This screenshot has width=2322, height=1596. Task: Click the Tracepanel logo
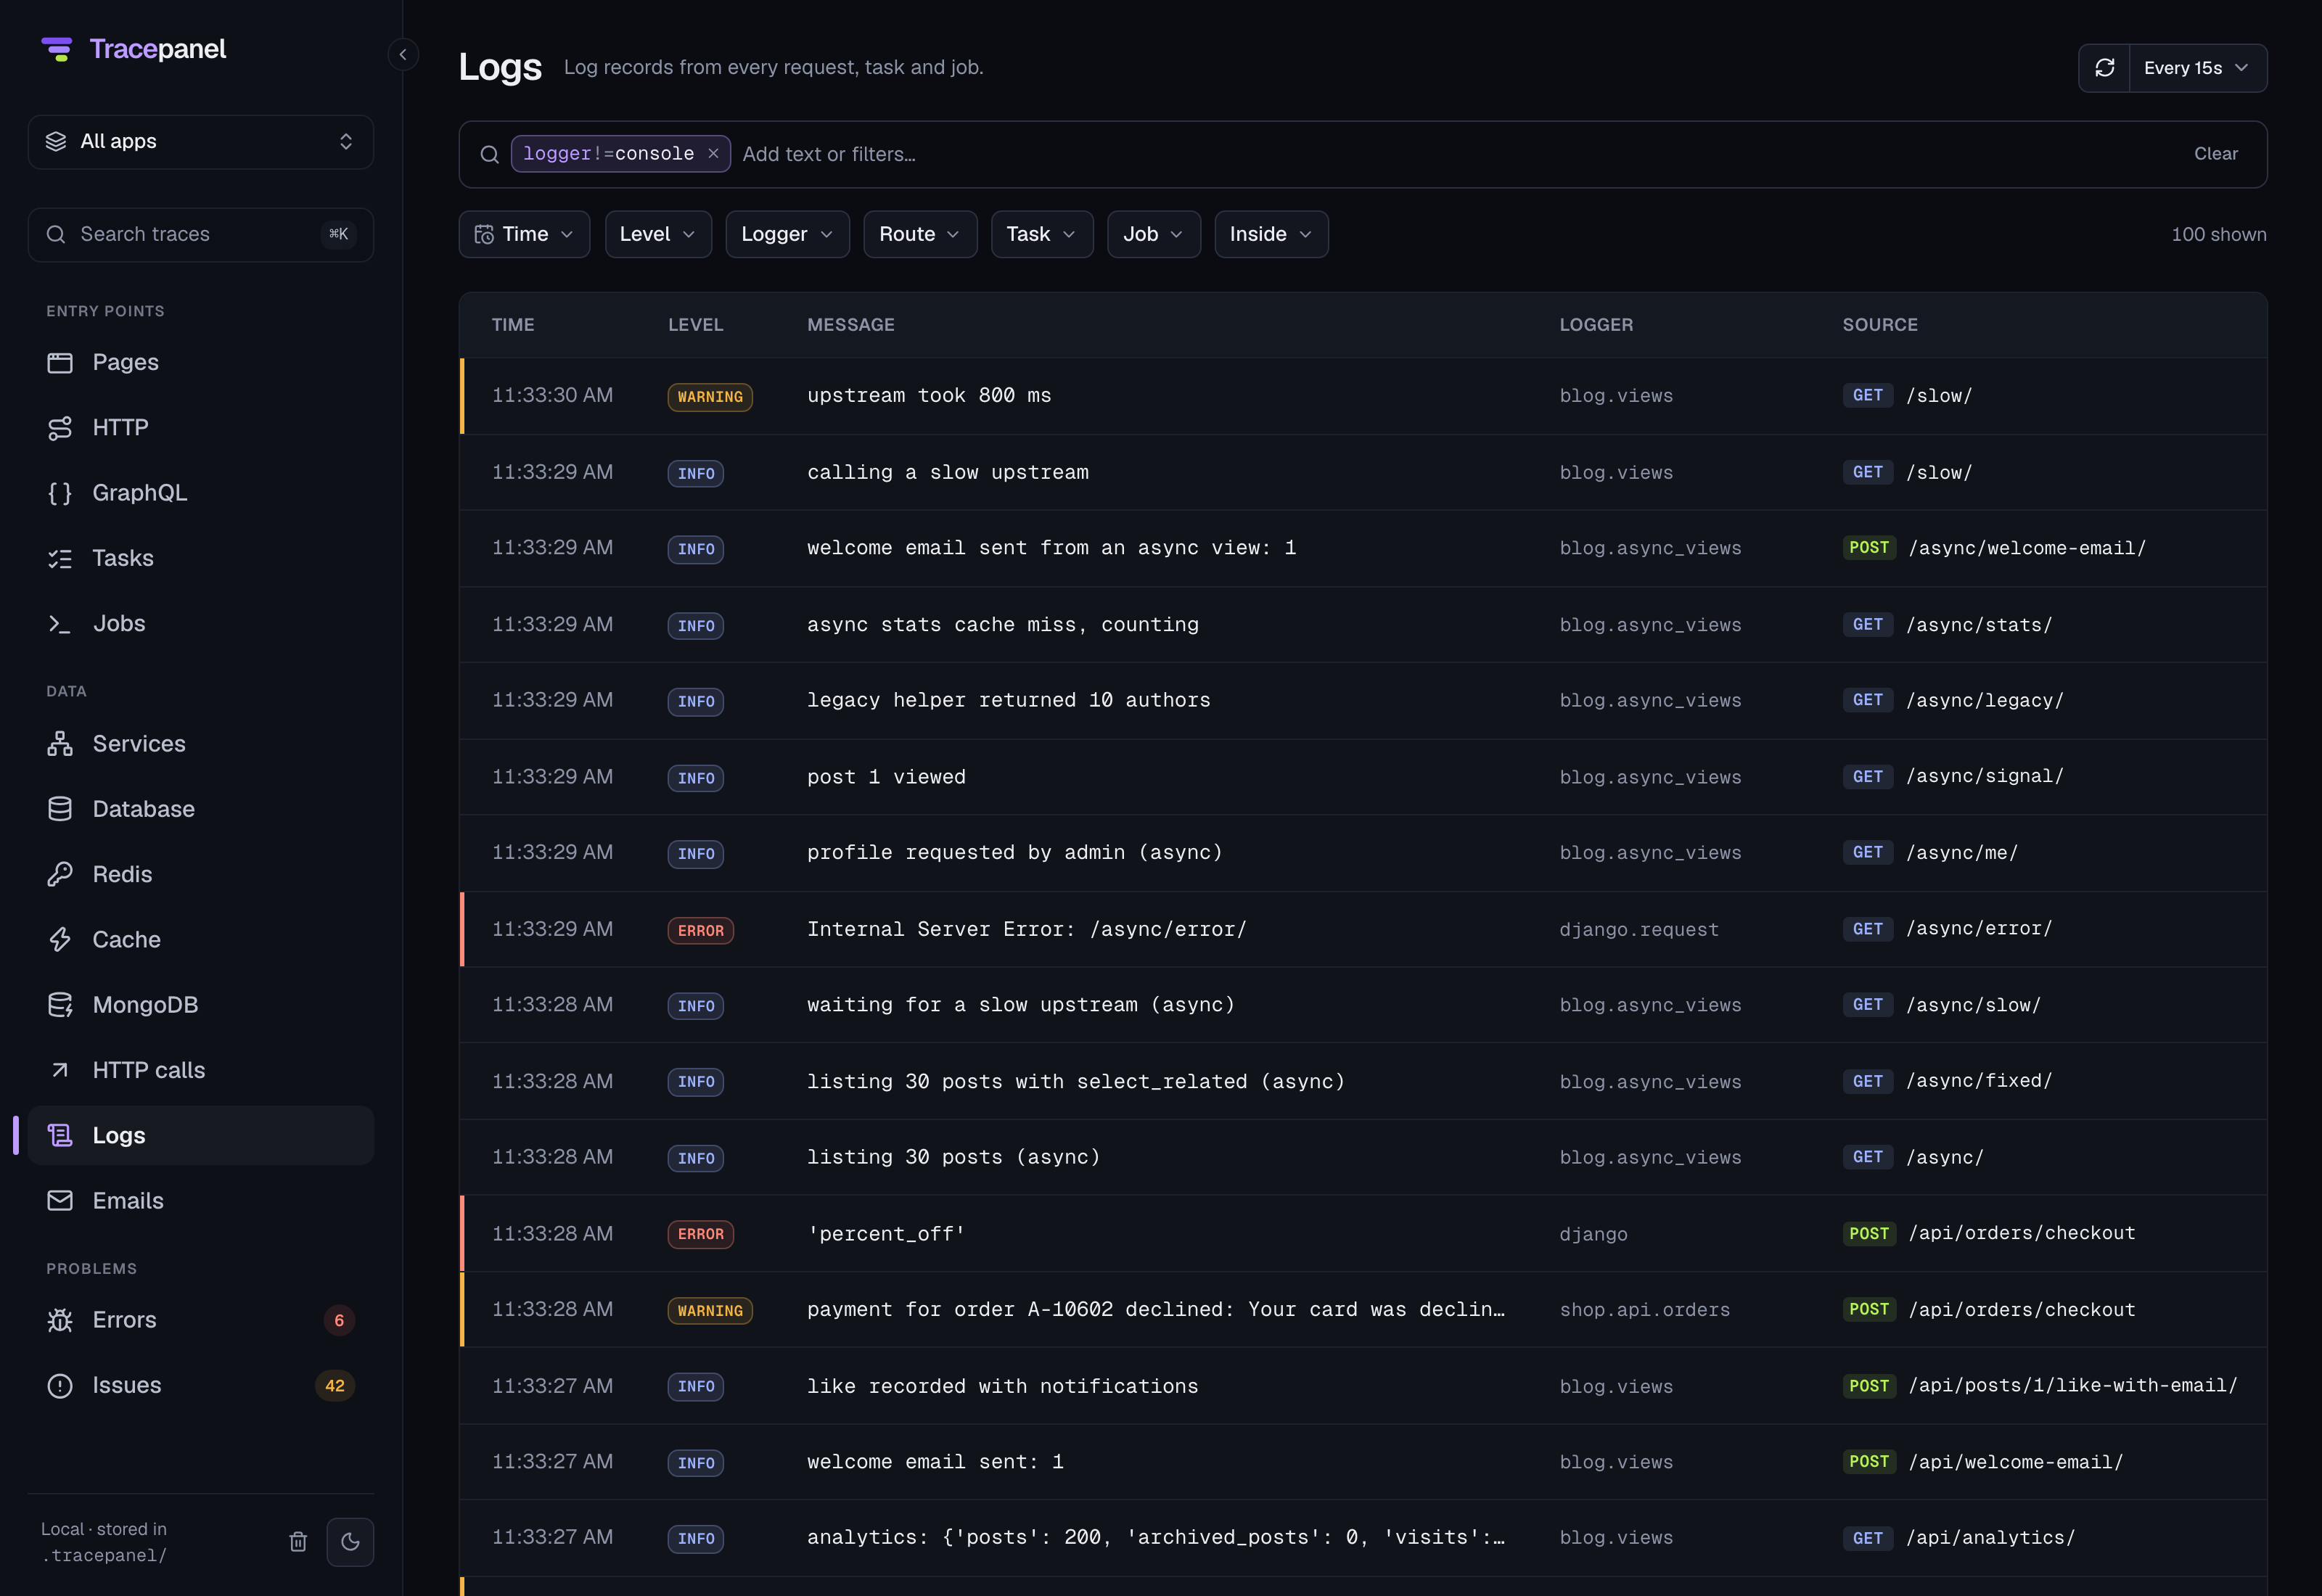click(x=134, y=49)
